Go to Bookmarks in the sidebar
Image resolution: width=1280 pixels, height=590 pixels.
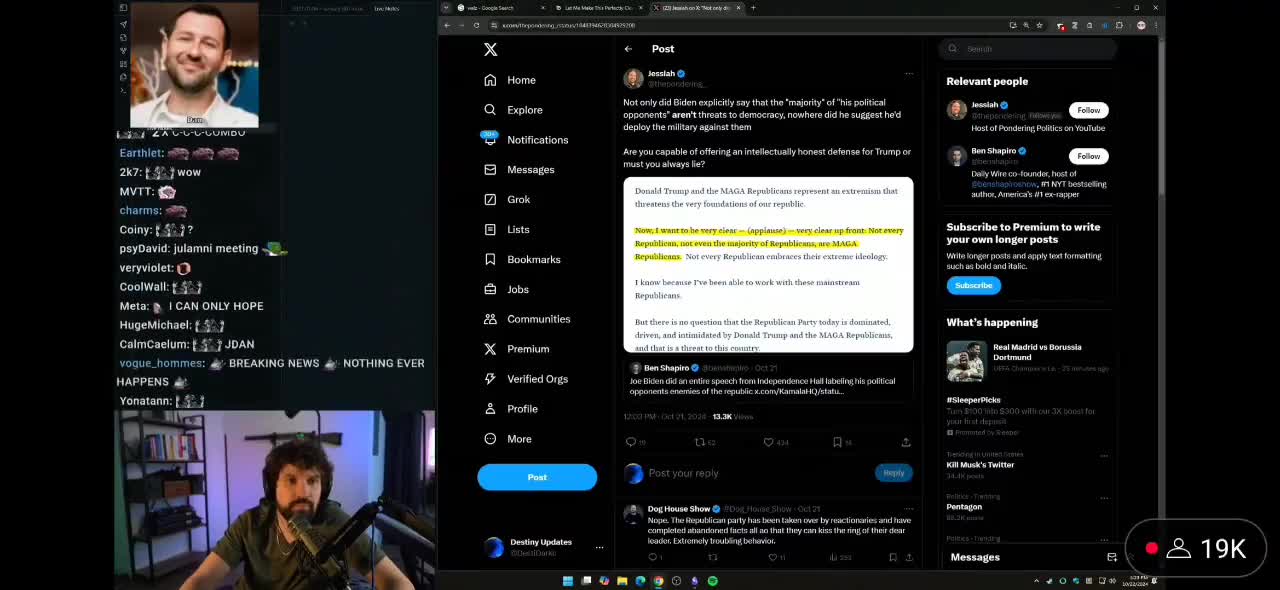coord(533,260)
